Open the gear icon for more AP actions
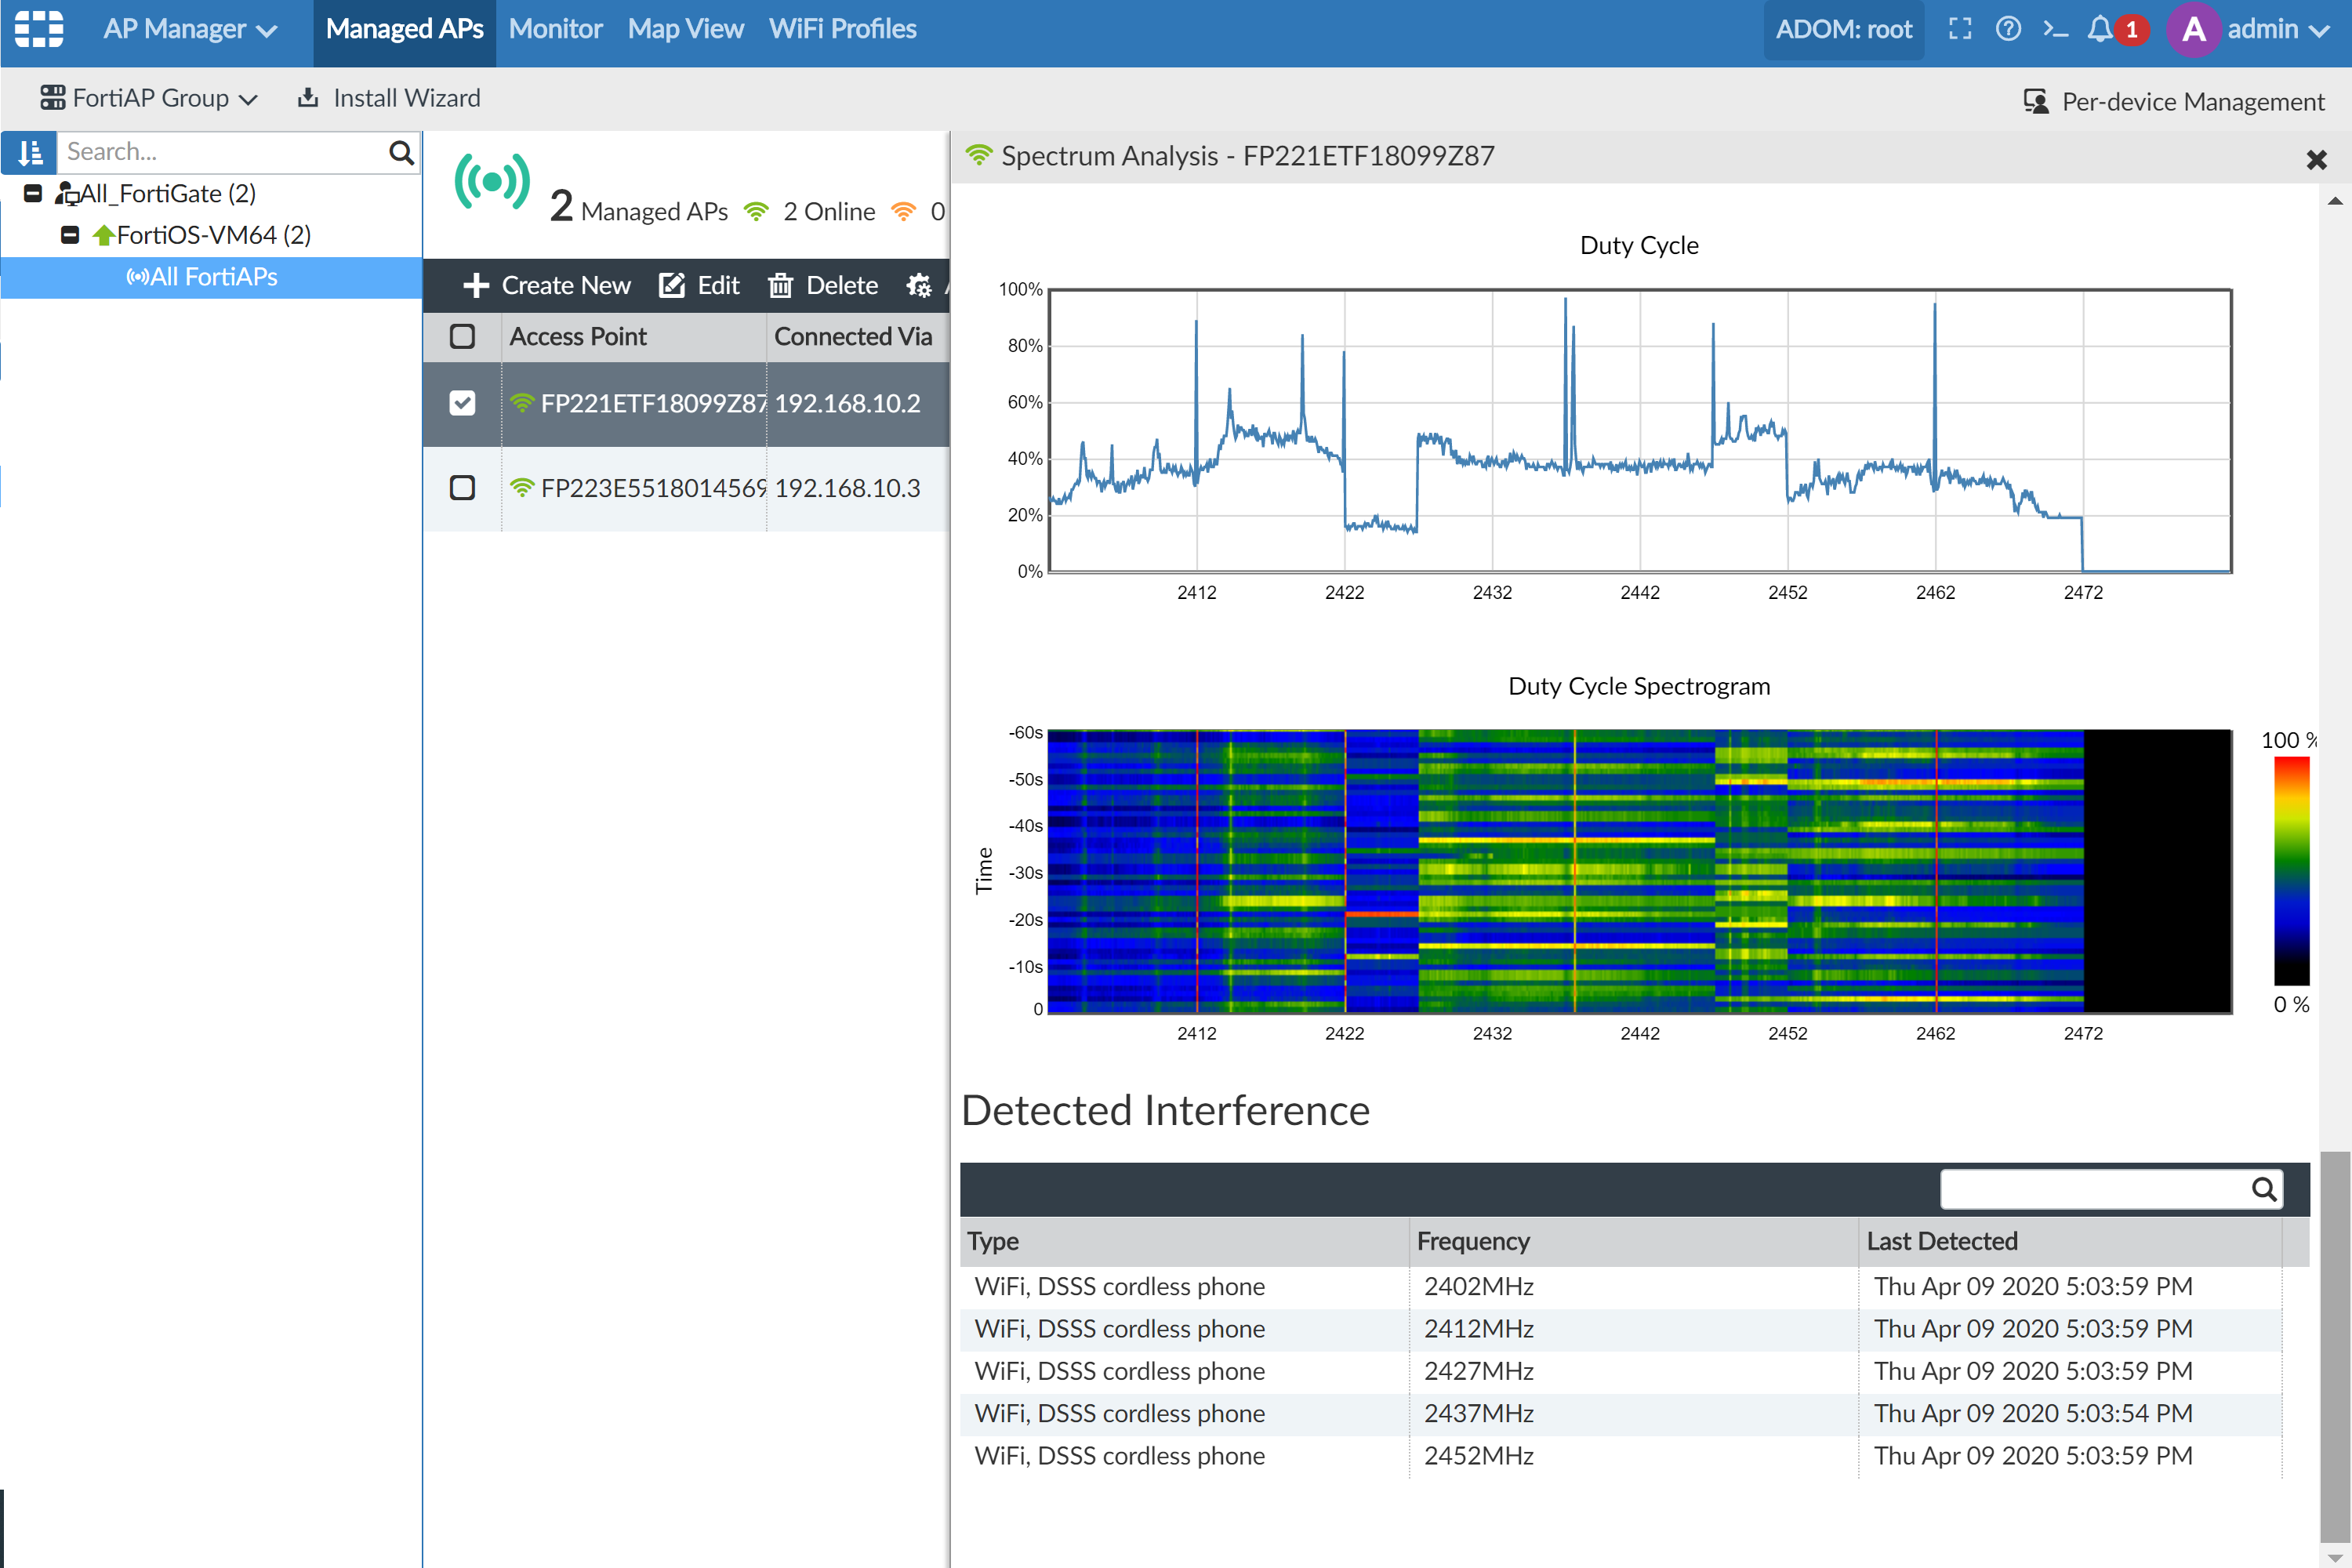 (x=919, y=285)
